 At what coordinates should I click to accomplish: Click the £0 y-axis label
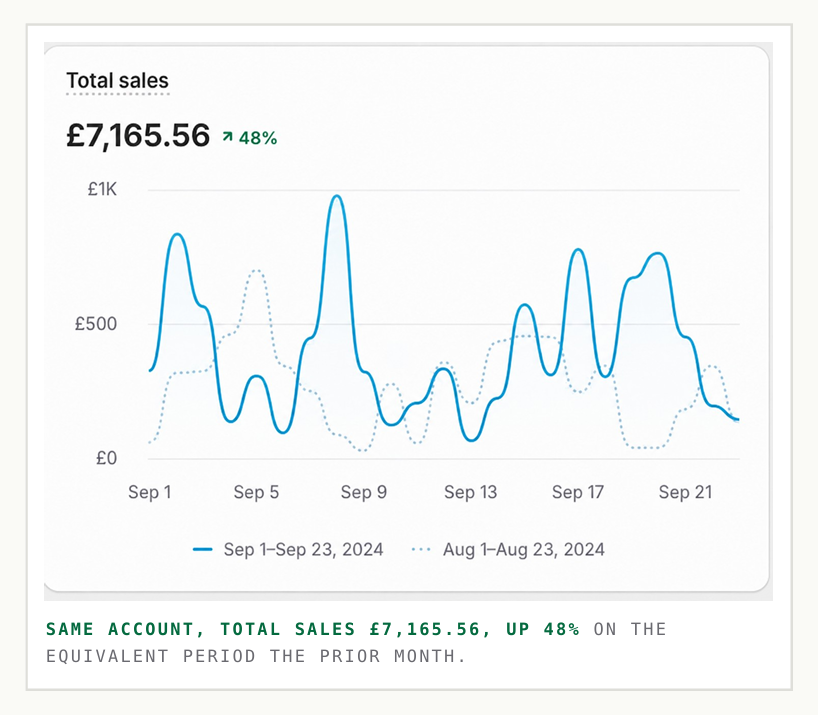point(106,458)
